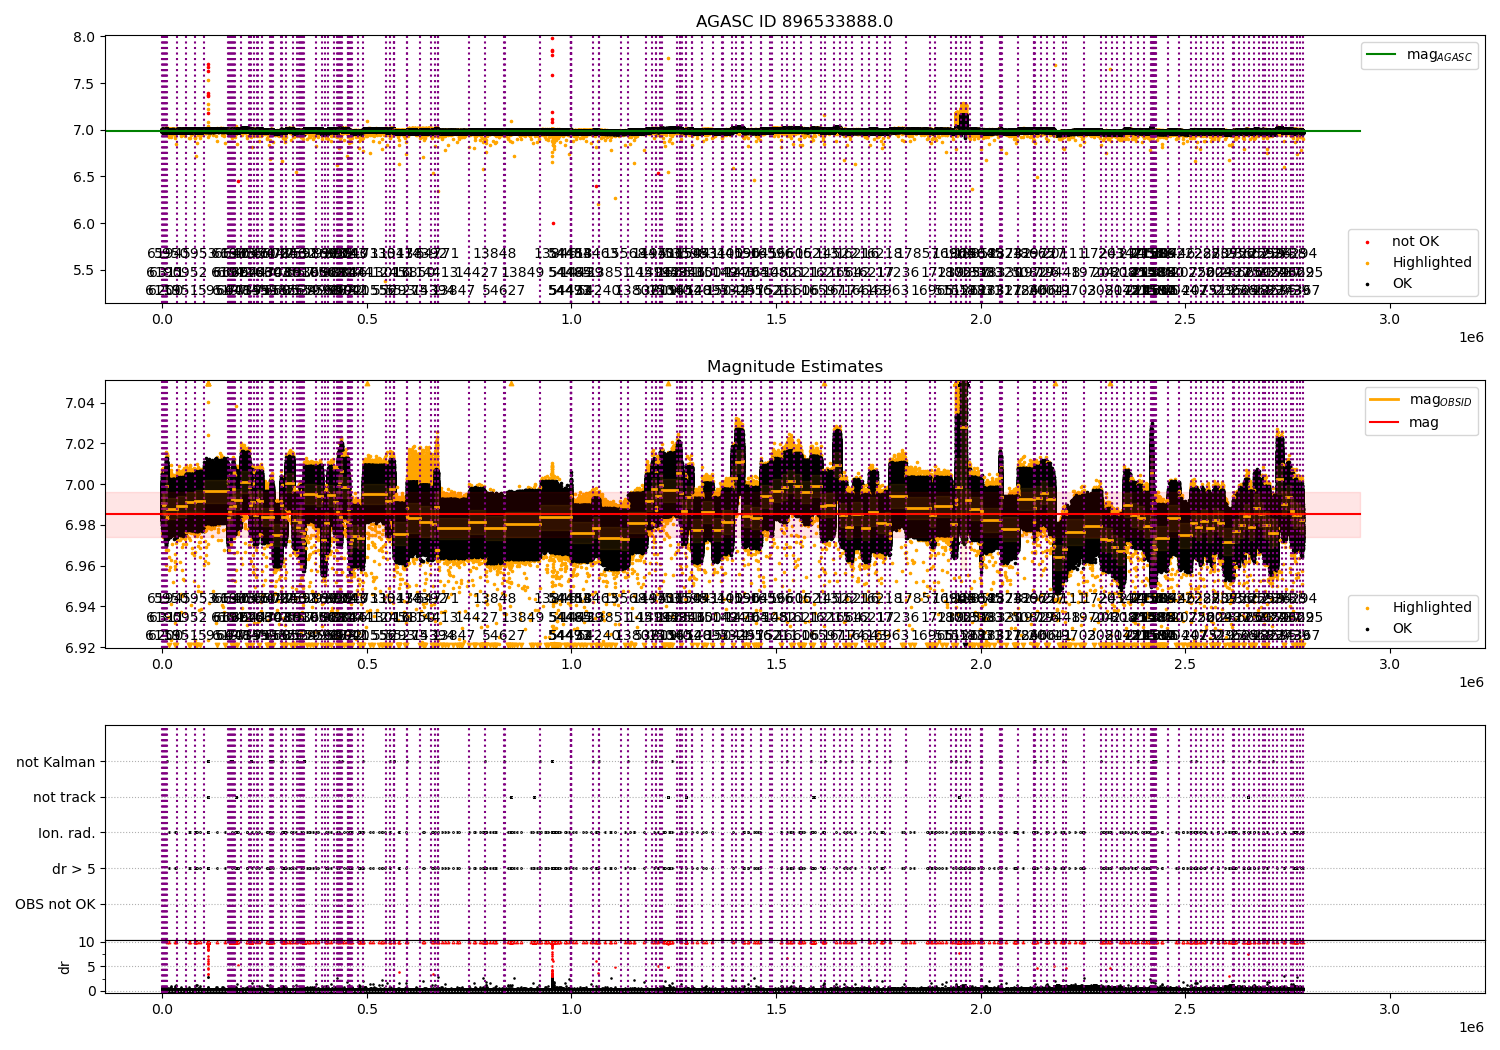Click the '1.0' x-tick under the dr plot
The width and height of the screenshot is (1500, 1050).
(x=571, y=1009)
